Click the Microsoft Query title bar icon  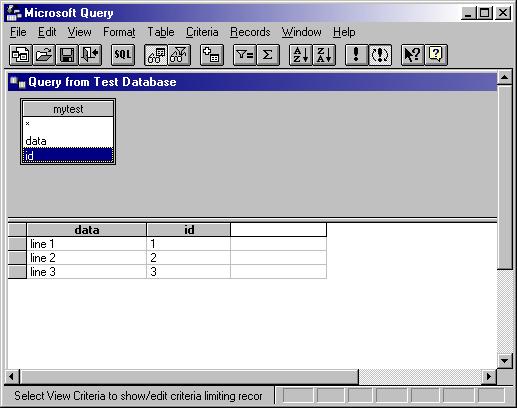pos(14,13)
